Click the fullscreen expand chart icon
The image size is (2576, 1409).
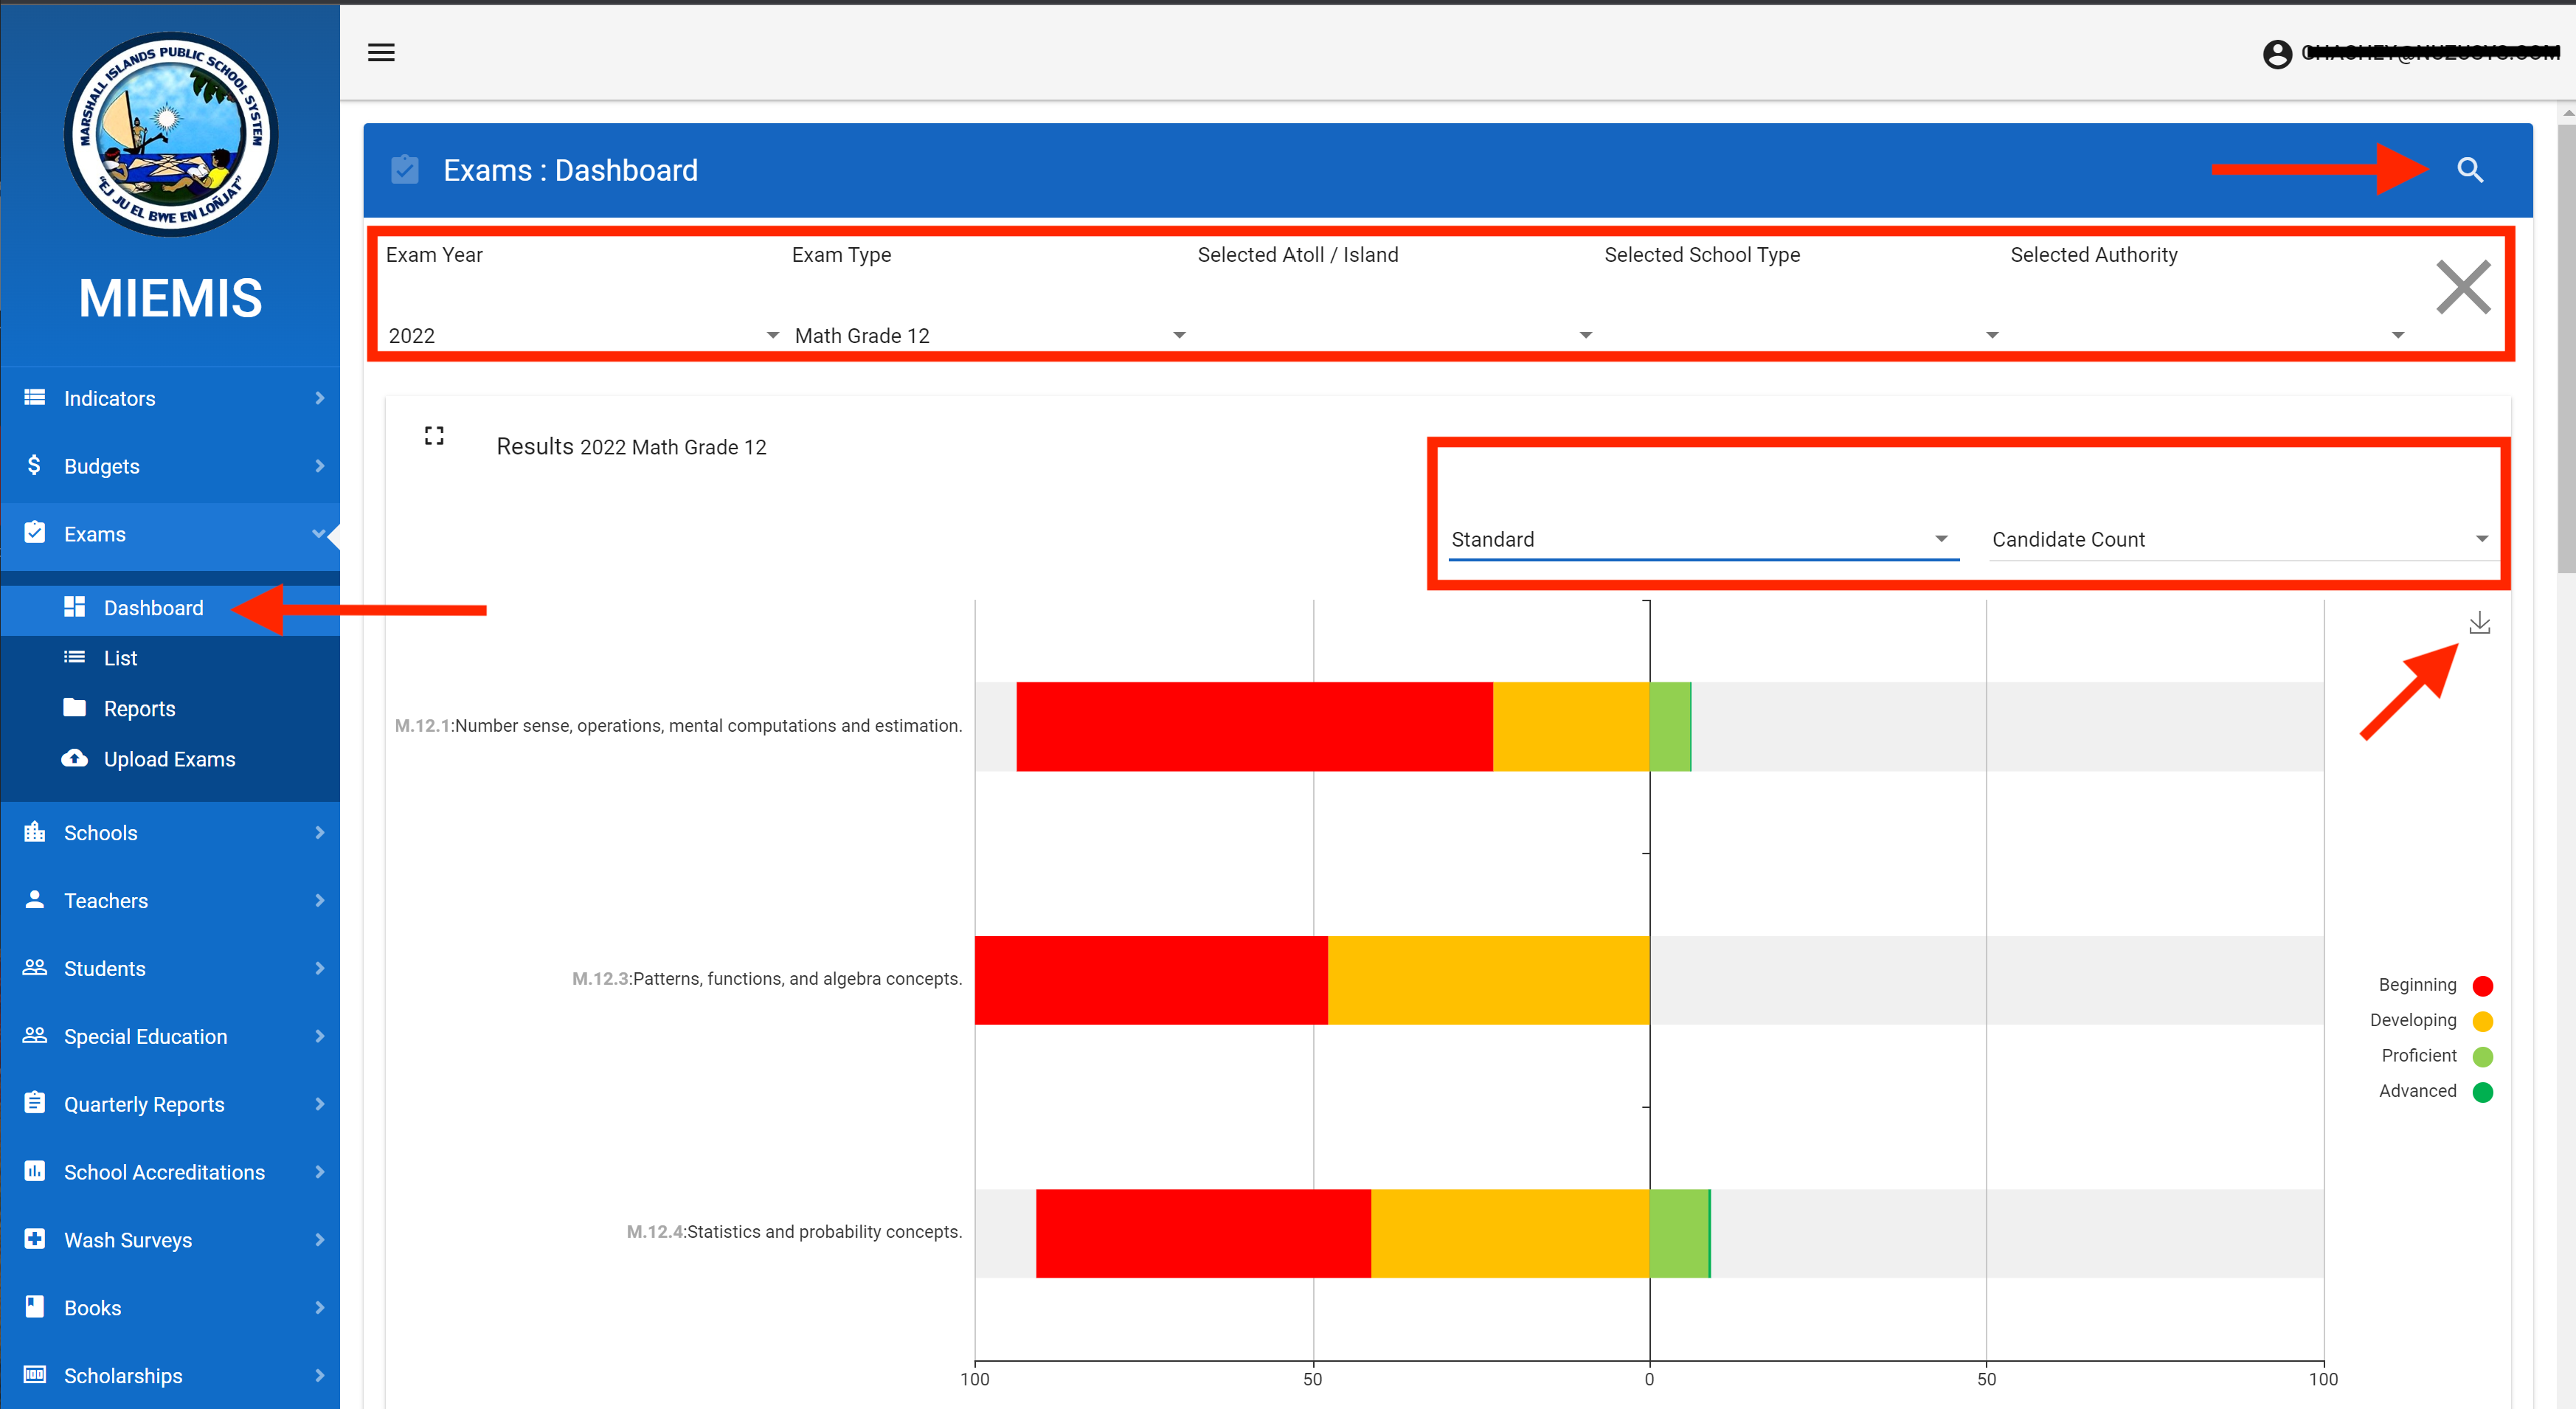click(434, 436)
